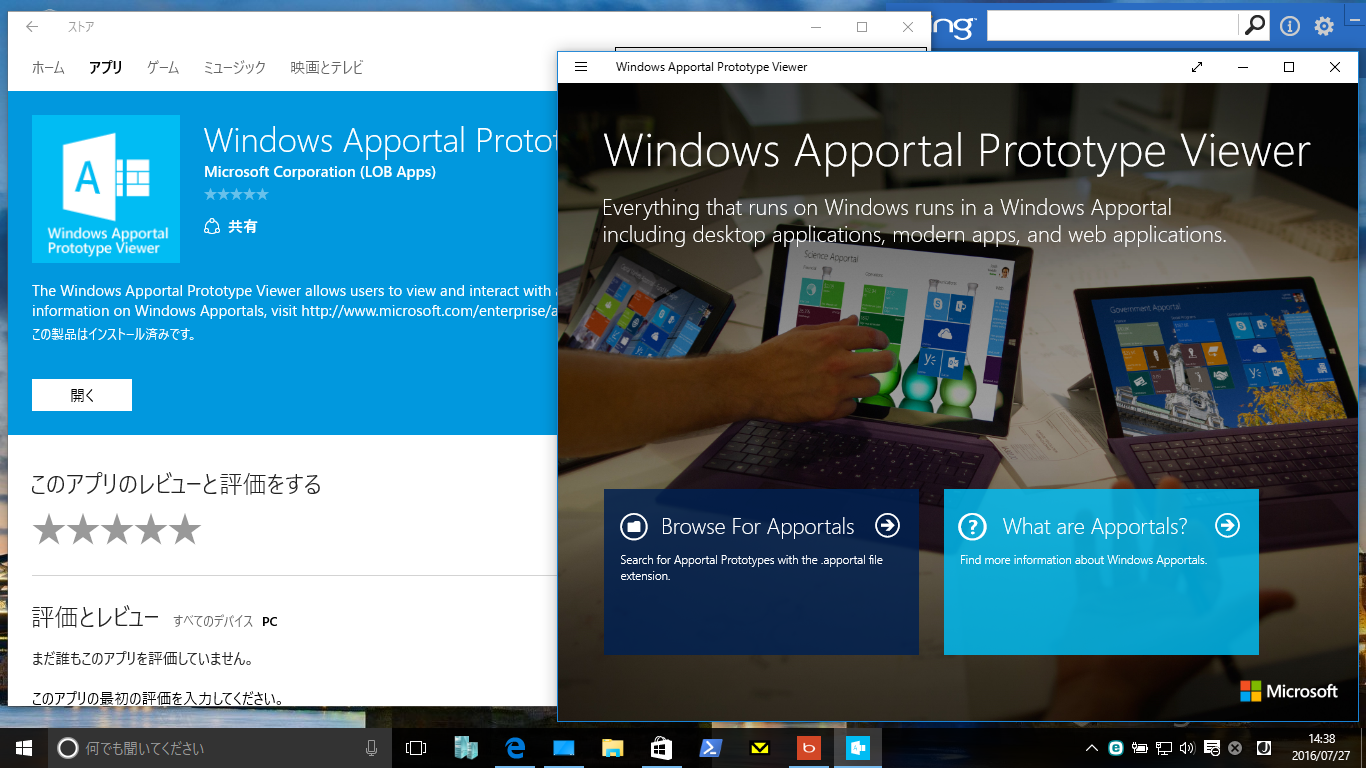Image resolution: width=1366 pixels, height=768 pixels.
Task: Select the PC device filter in reviews
Action: [270, 621]
